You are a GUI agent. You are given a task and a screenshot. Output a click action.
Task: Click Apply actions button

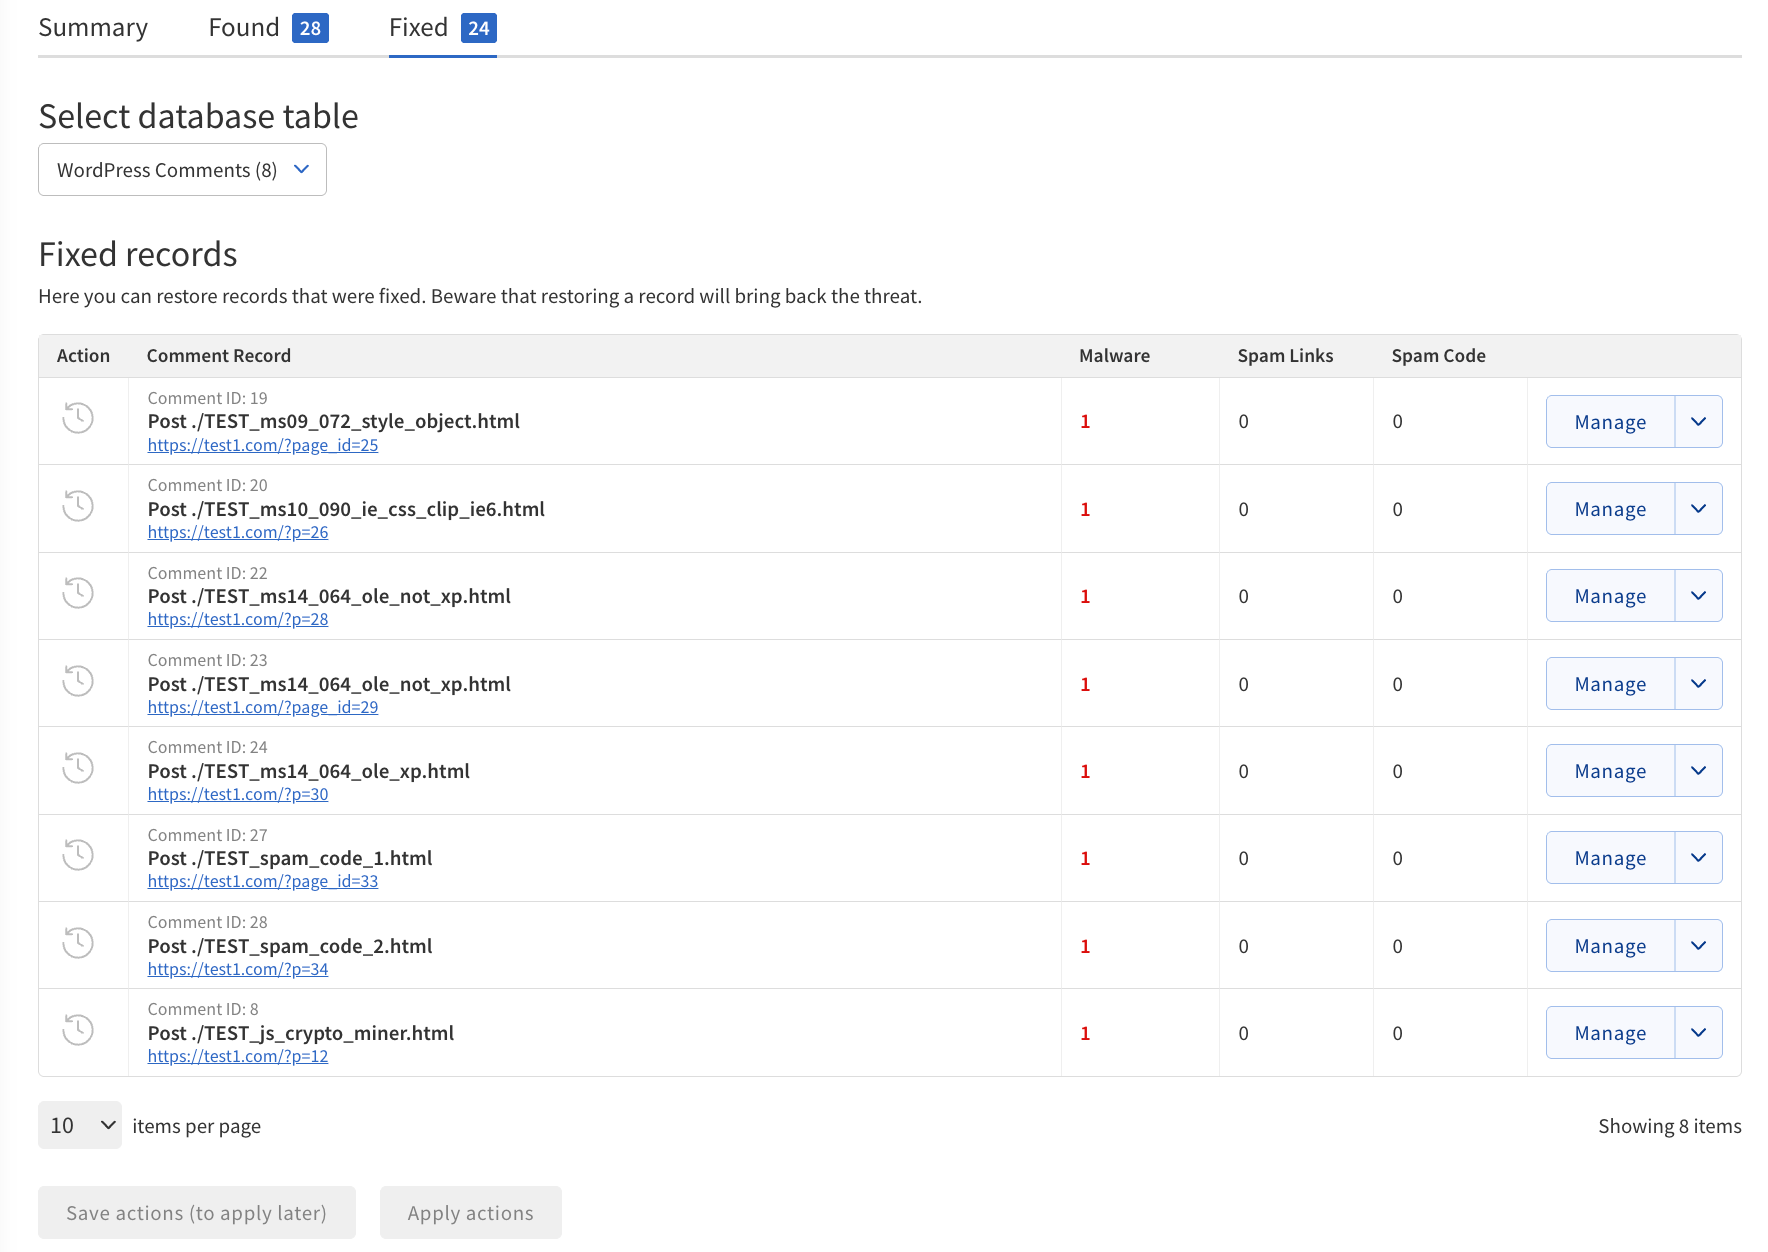click(470, 1213)
